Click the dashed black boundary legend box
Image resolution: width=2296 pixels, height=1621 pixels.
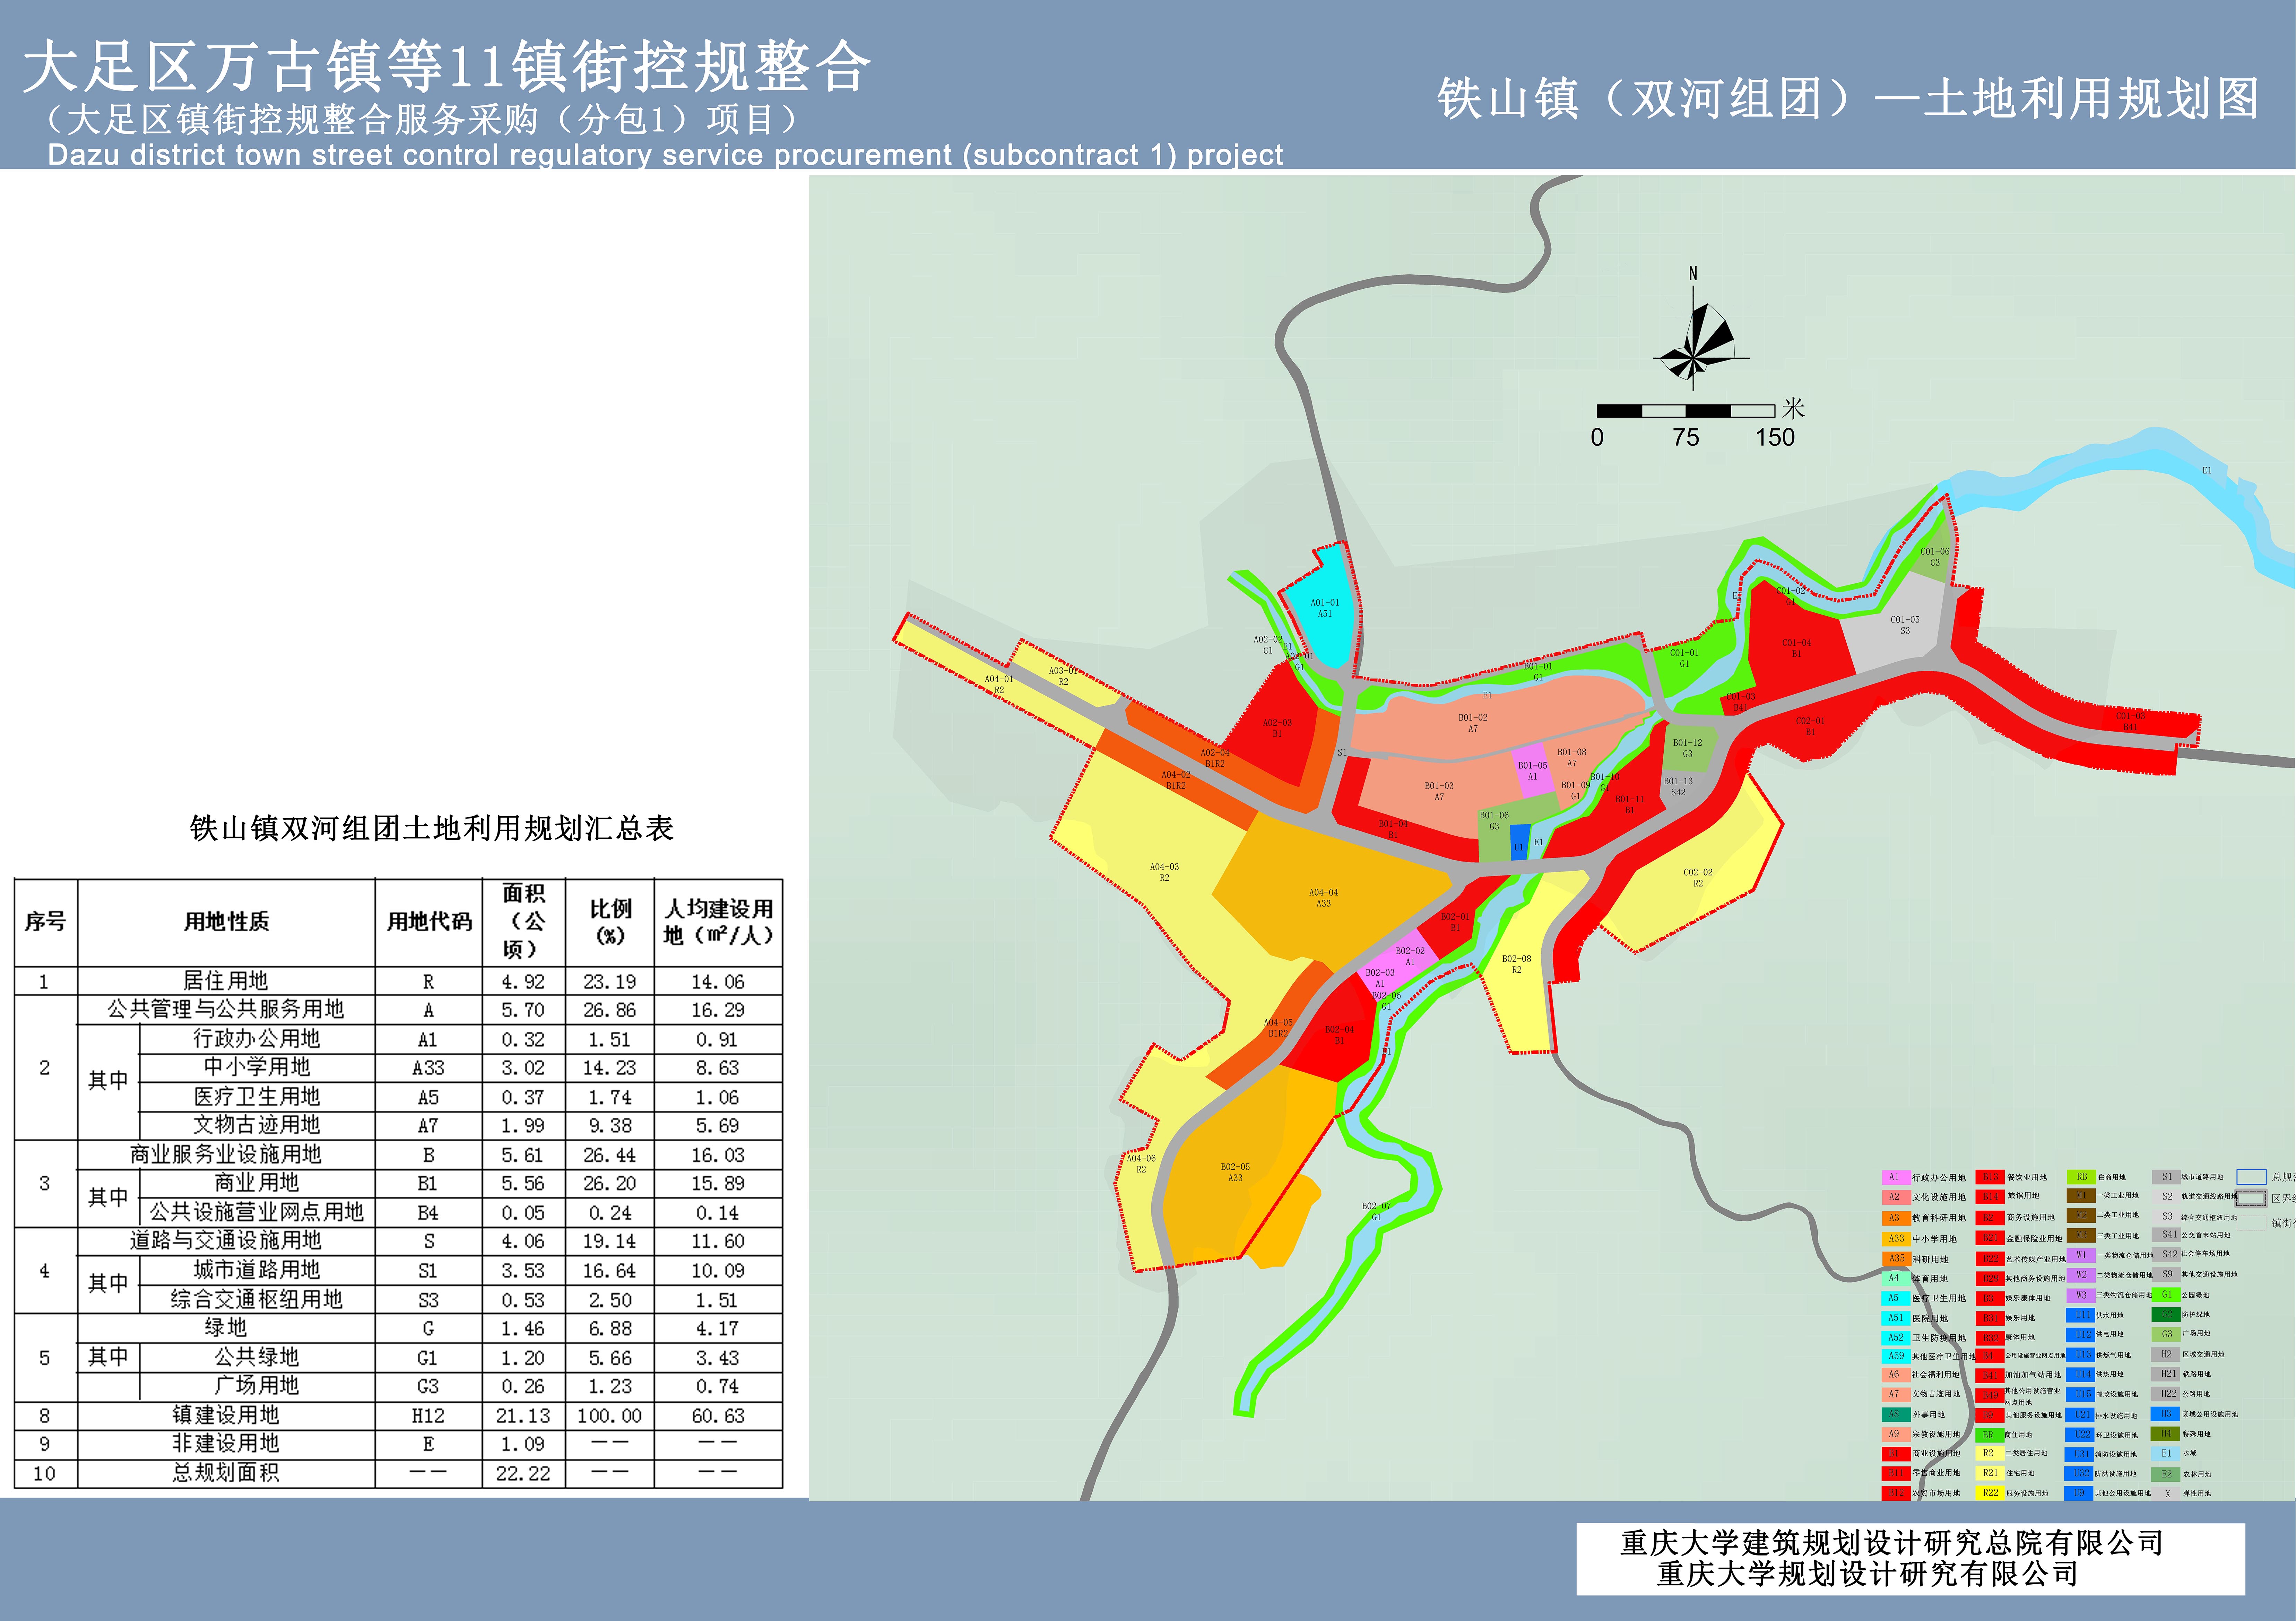pyautogui.click(x=2251, y=1199)
